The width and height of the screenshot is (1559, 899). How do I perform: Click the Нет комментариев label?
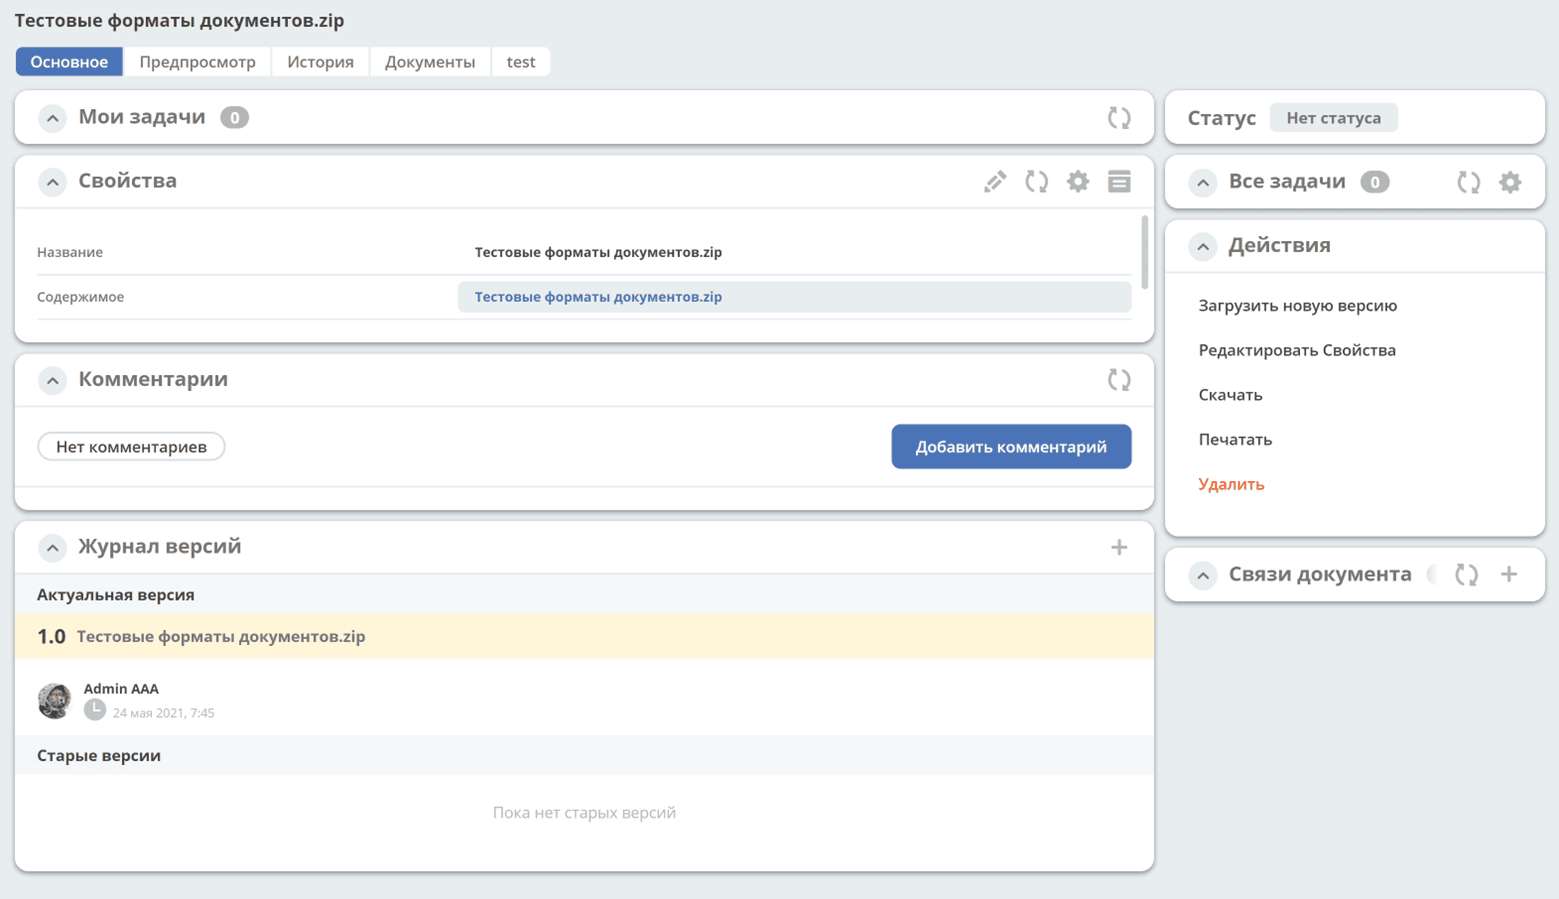pyautogui.click(x=131, y=447)
